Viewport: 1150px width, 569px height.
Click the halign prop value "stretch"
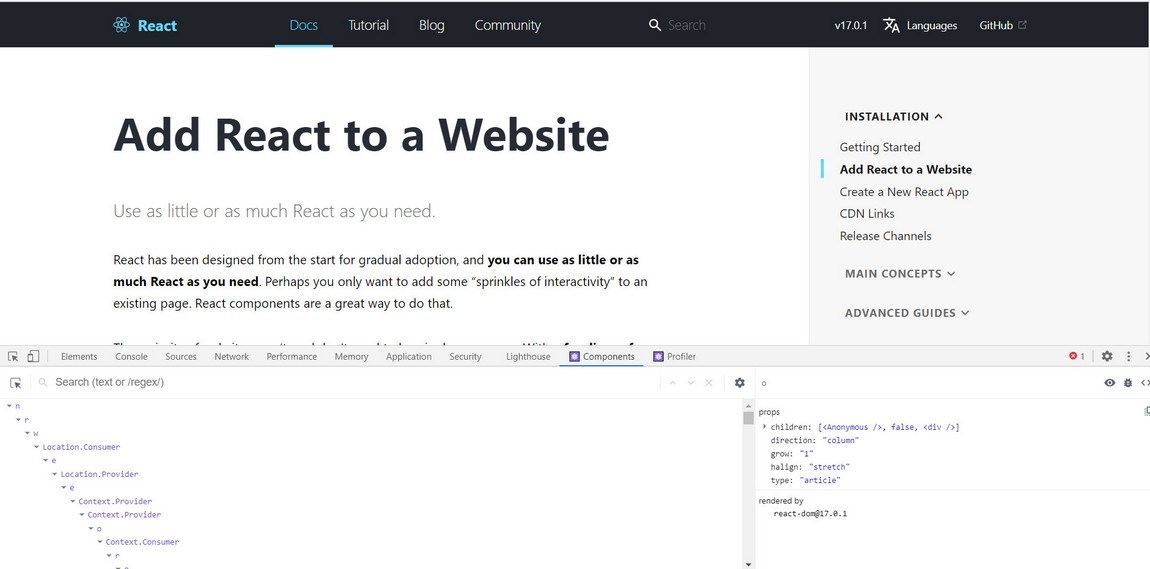pyautogui.click(x=829, y=466)
